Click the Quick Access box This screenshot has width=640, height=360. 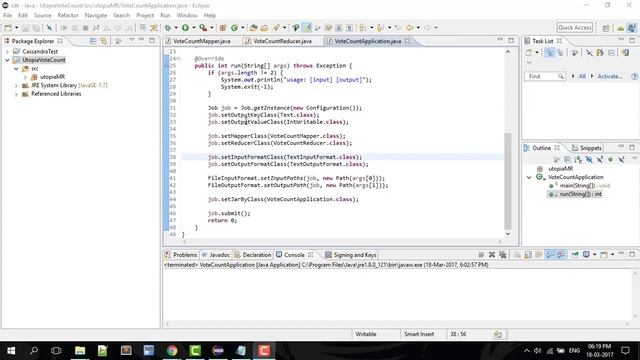point(575,28)
